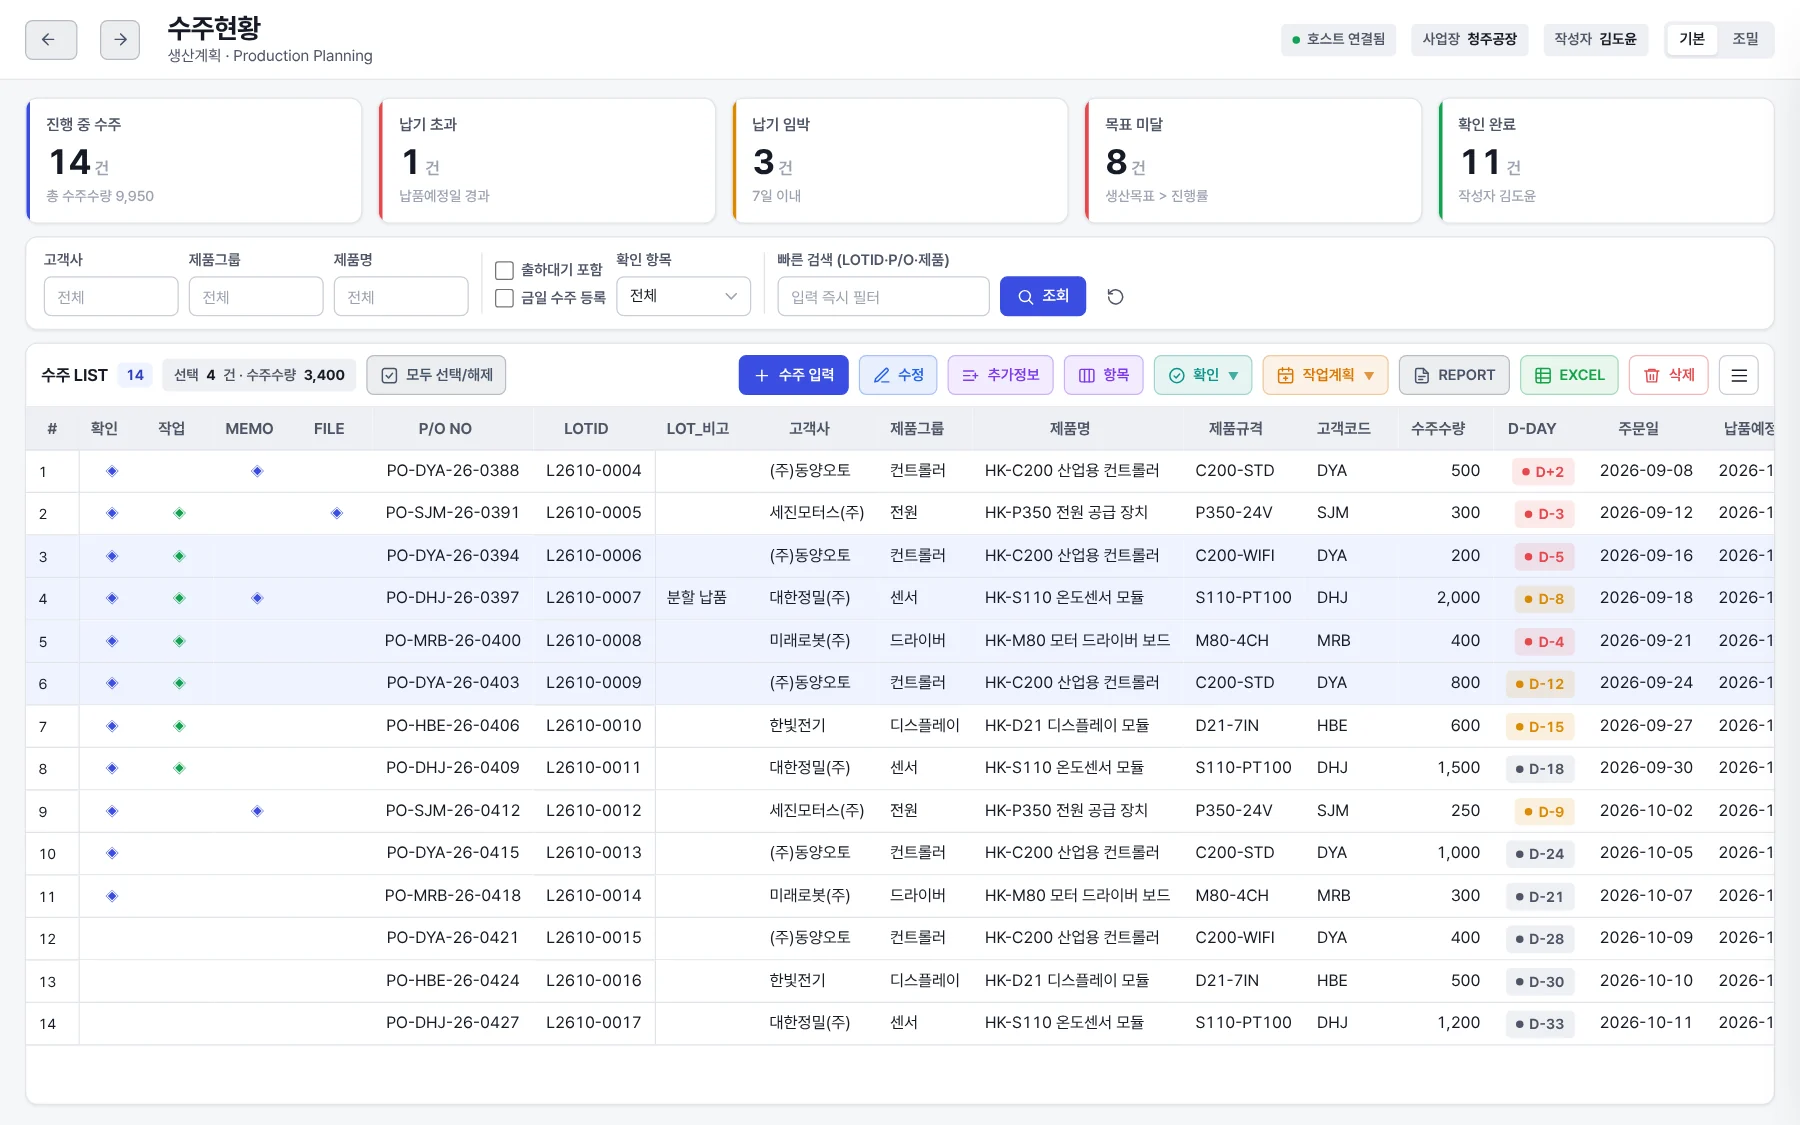Click work marker for PO-DHJ-26-0409
This screenshot has width=1800, height=1125.
pyautogui.click(x=179, y=768)
